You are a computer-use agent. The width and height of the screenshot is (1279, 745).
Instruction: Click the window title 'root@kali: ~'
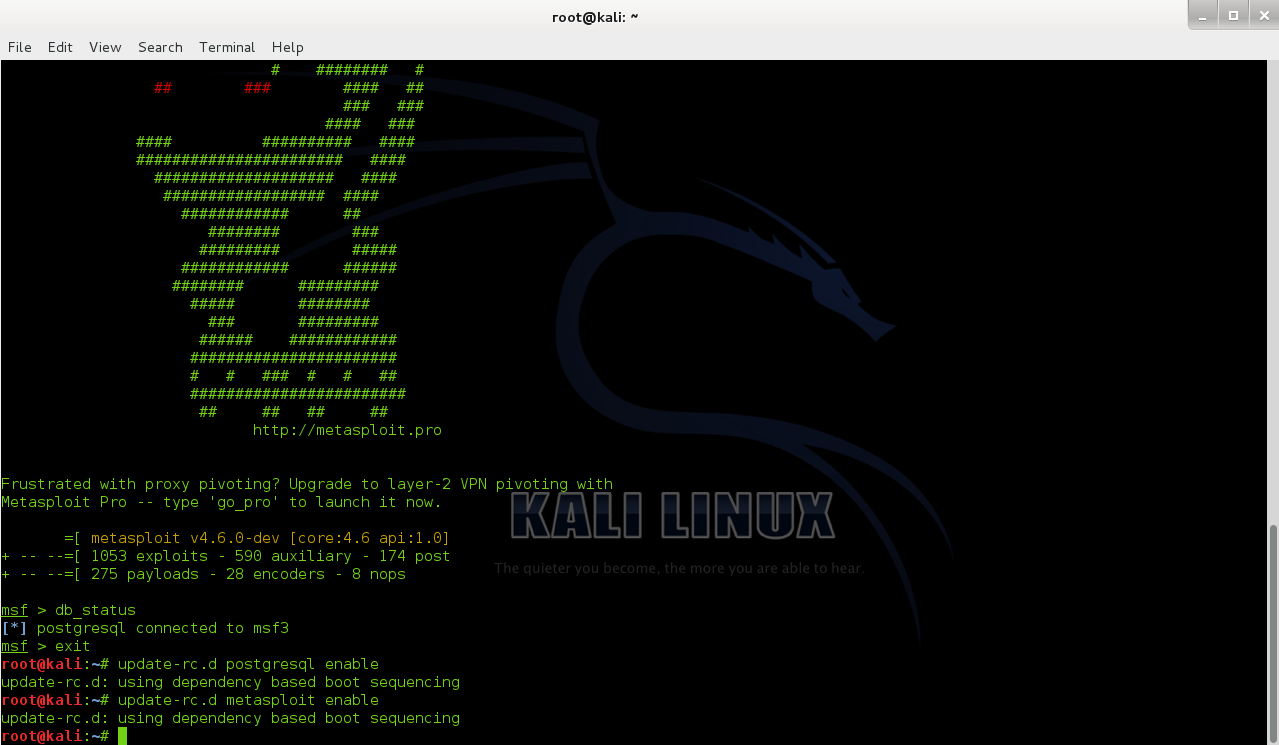(595, 17)
